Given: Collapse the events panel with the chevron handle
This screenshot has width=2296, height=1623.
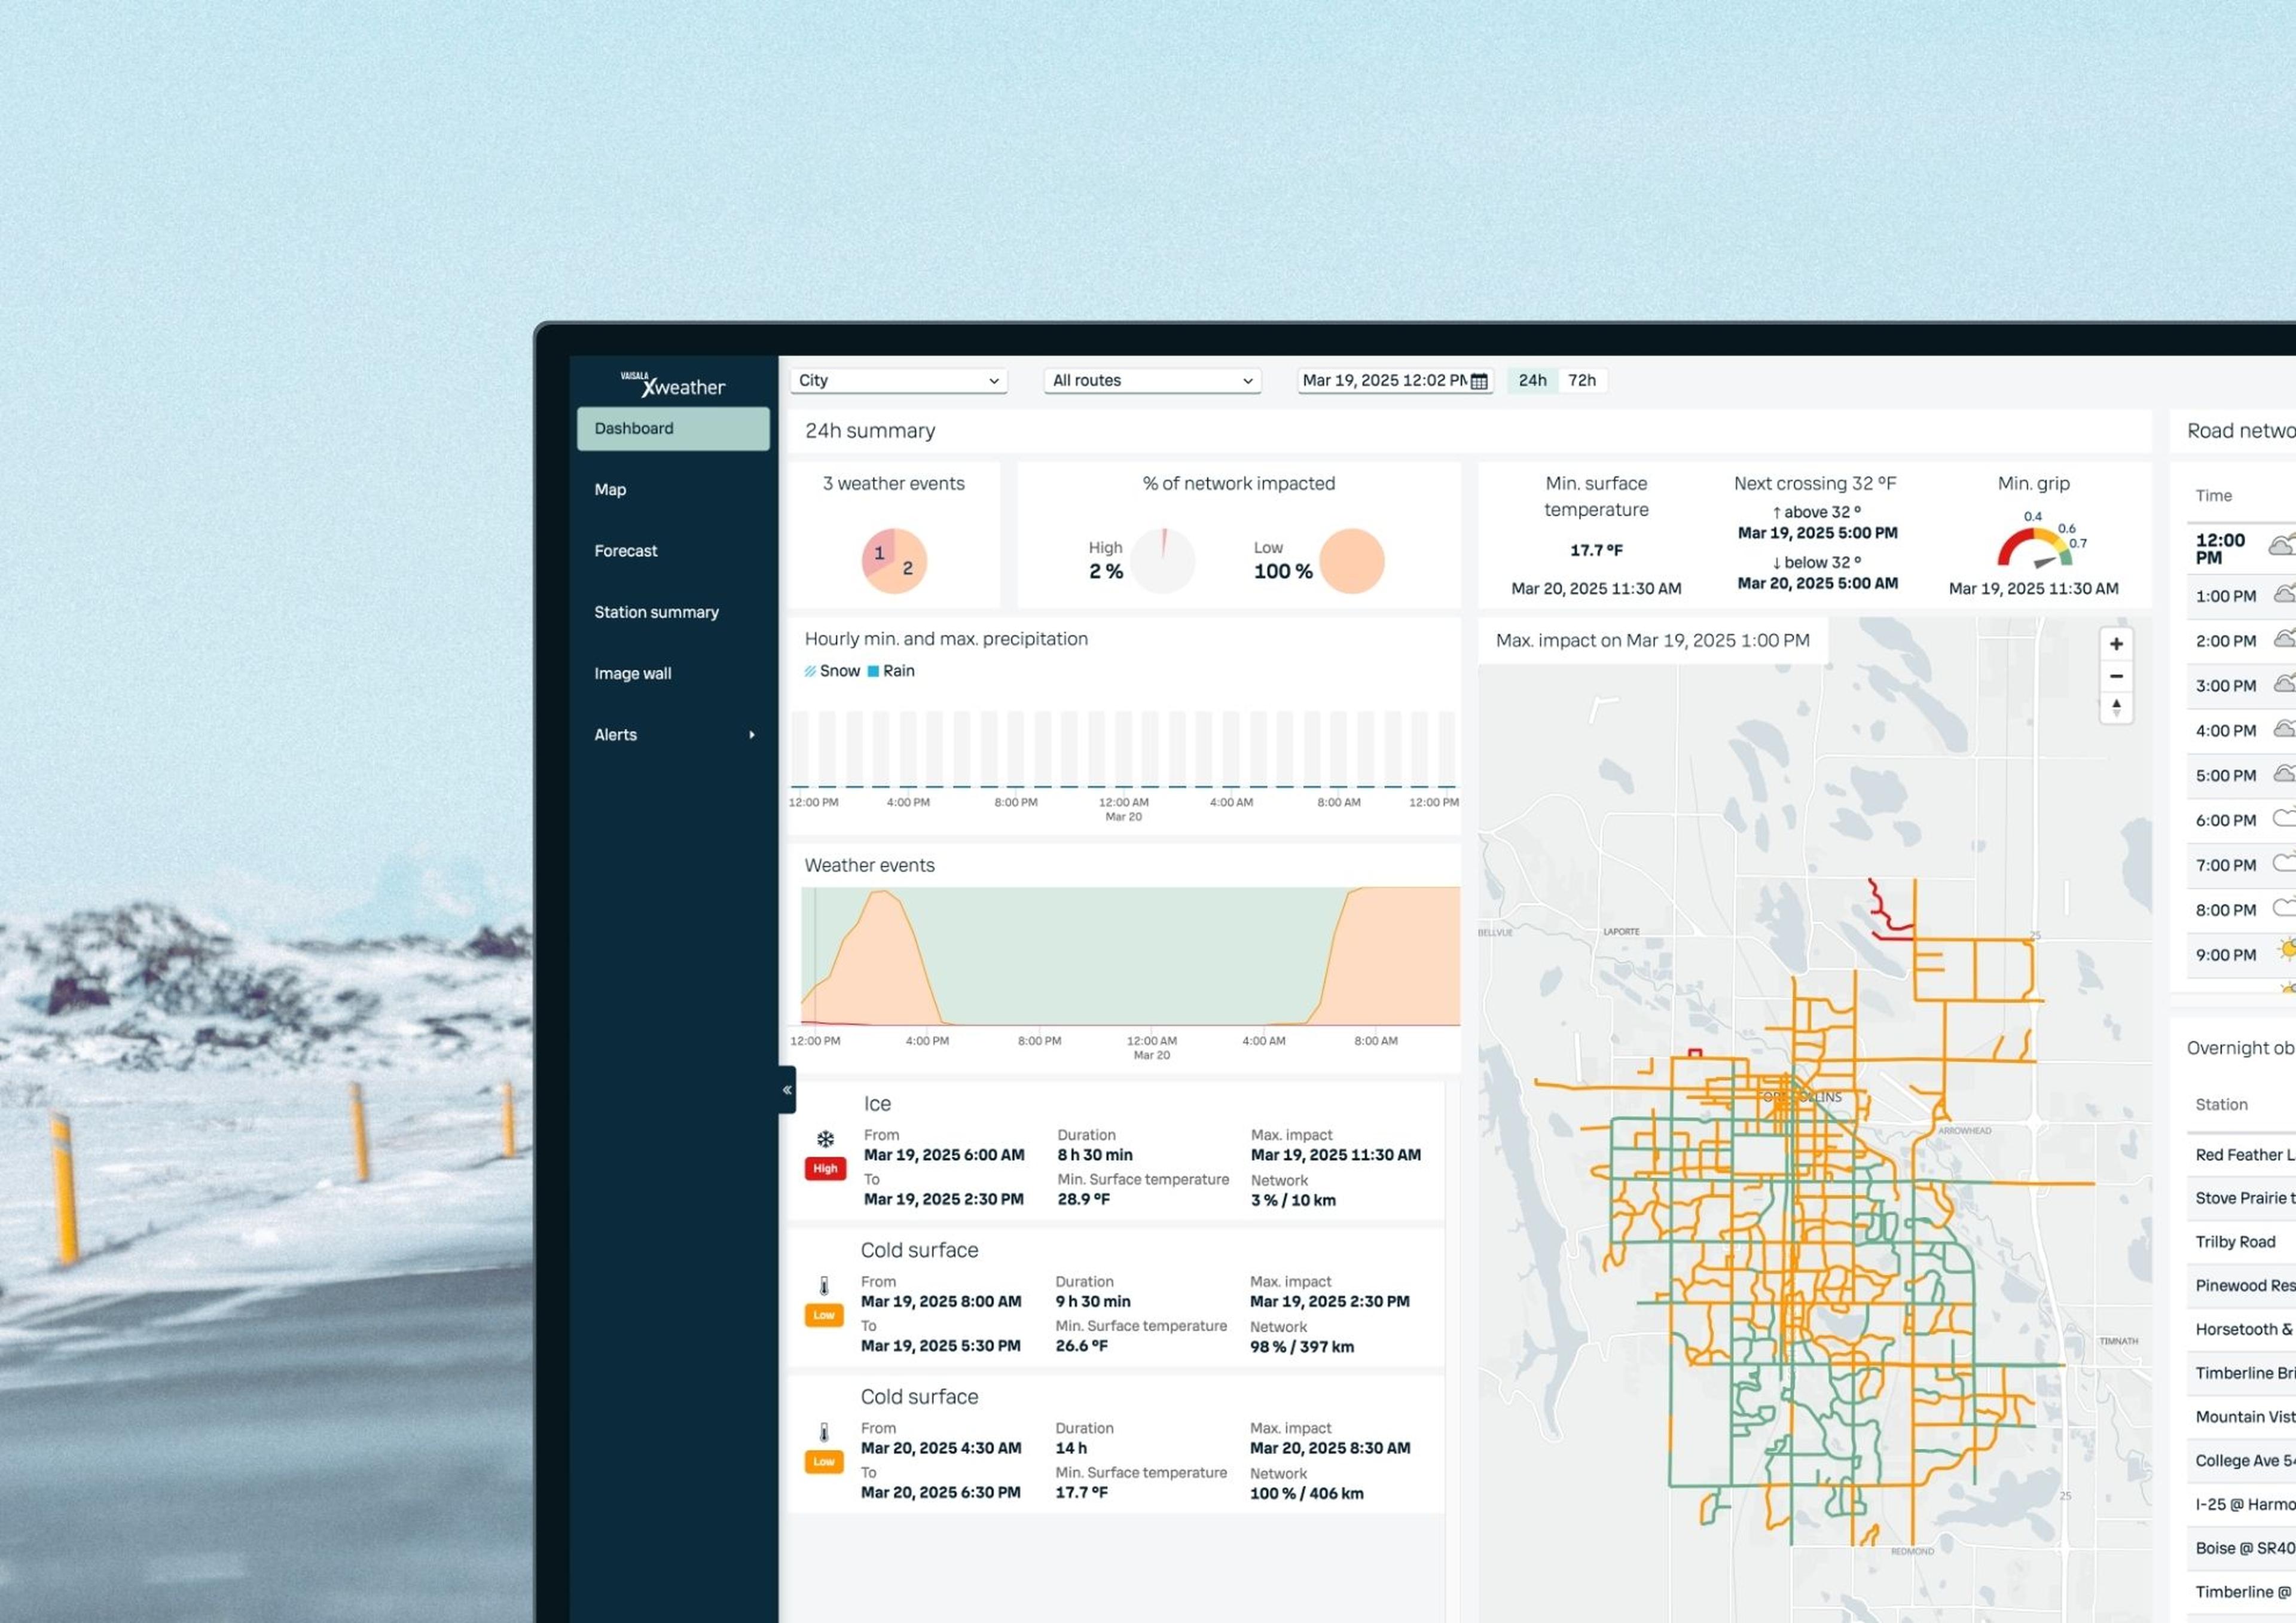Looking at the screenshot, I should (x=787, y=1089).
